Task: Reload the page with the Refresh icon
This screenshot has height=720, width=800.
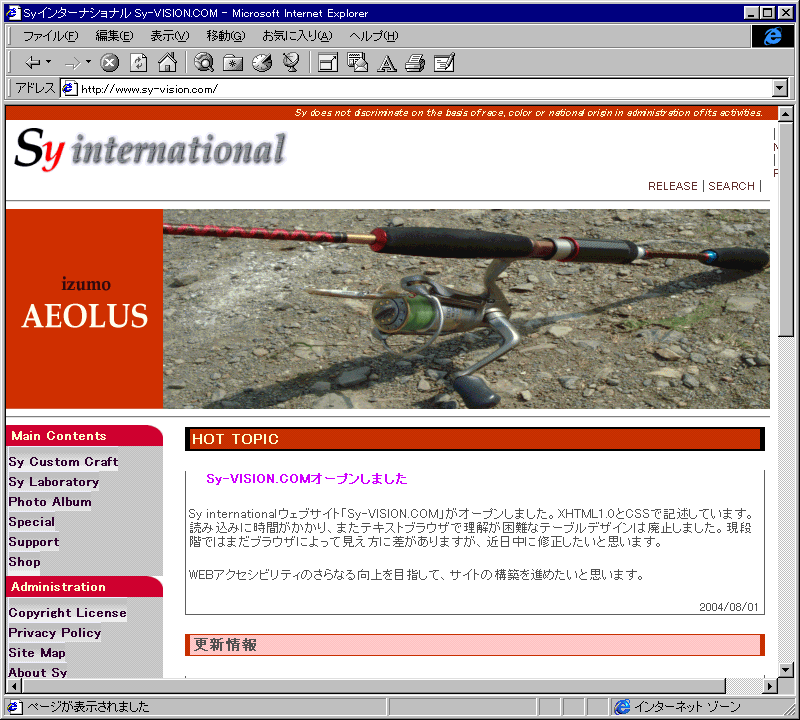Action: tap(138, 63)
